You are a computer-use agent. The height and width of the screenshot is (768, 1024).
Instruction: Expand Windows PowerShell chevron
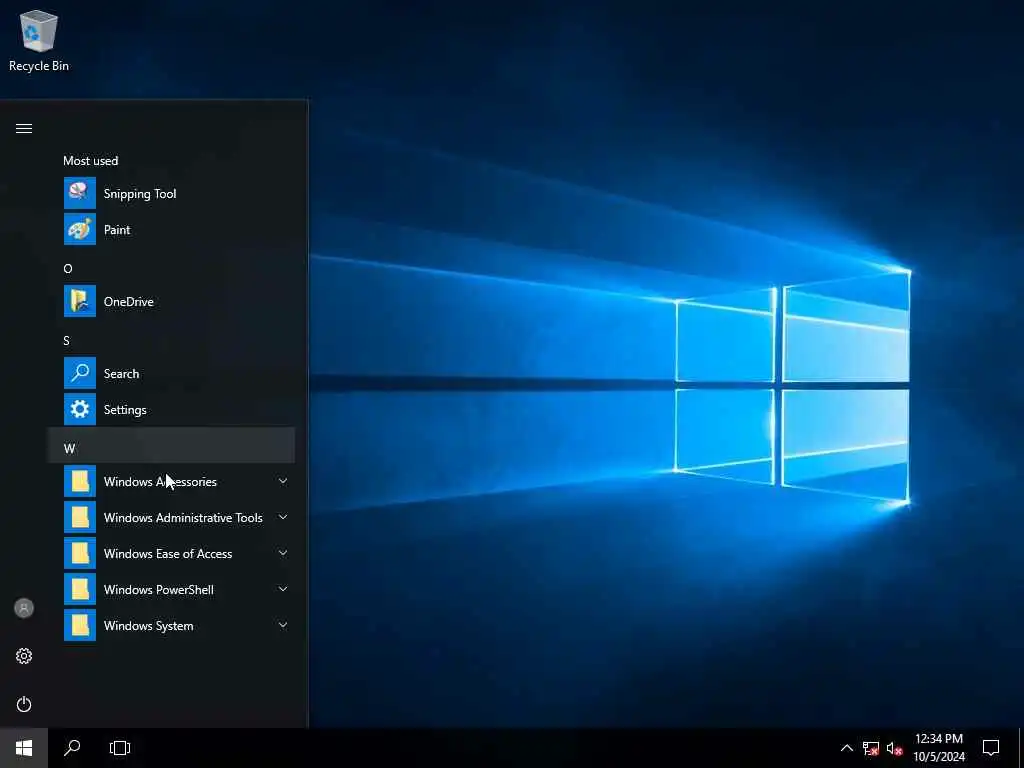[x=283, y=589]
